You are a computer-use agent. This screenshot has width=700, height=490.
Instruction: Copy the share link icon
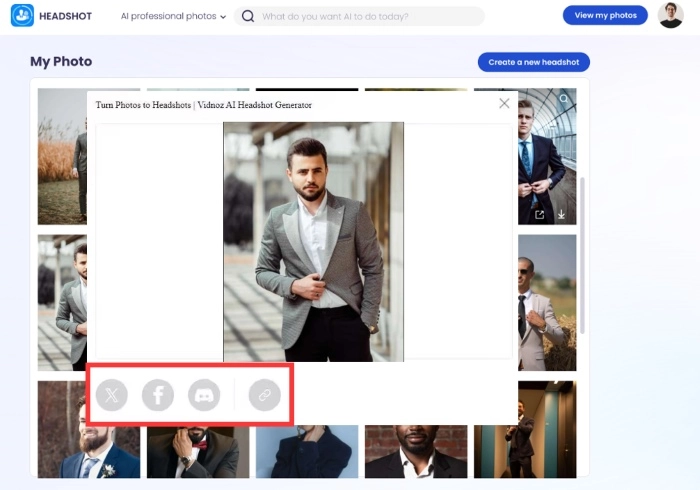coord(265,395)
